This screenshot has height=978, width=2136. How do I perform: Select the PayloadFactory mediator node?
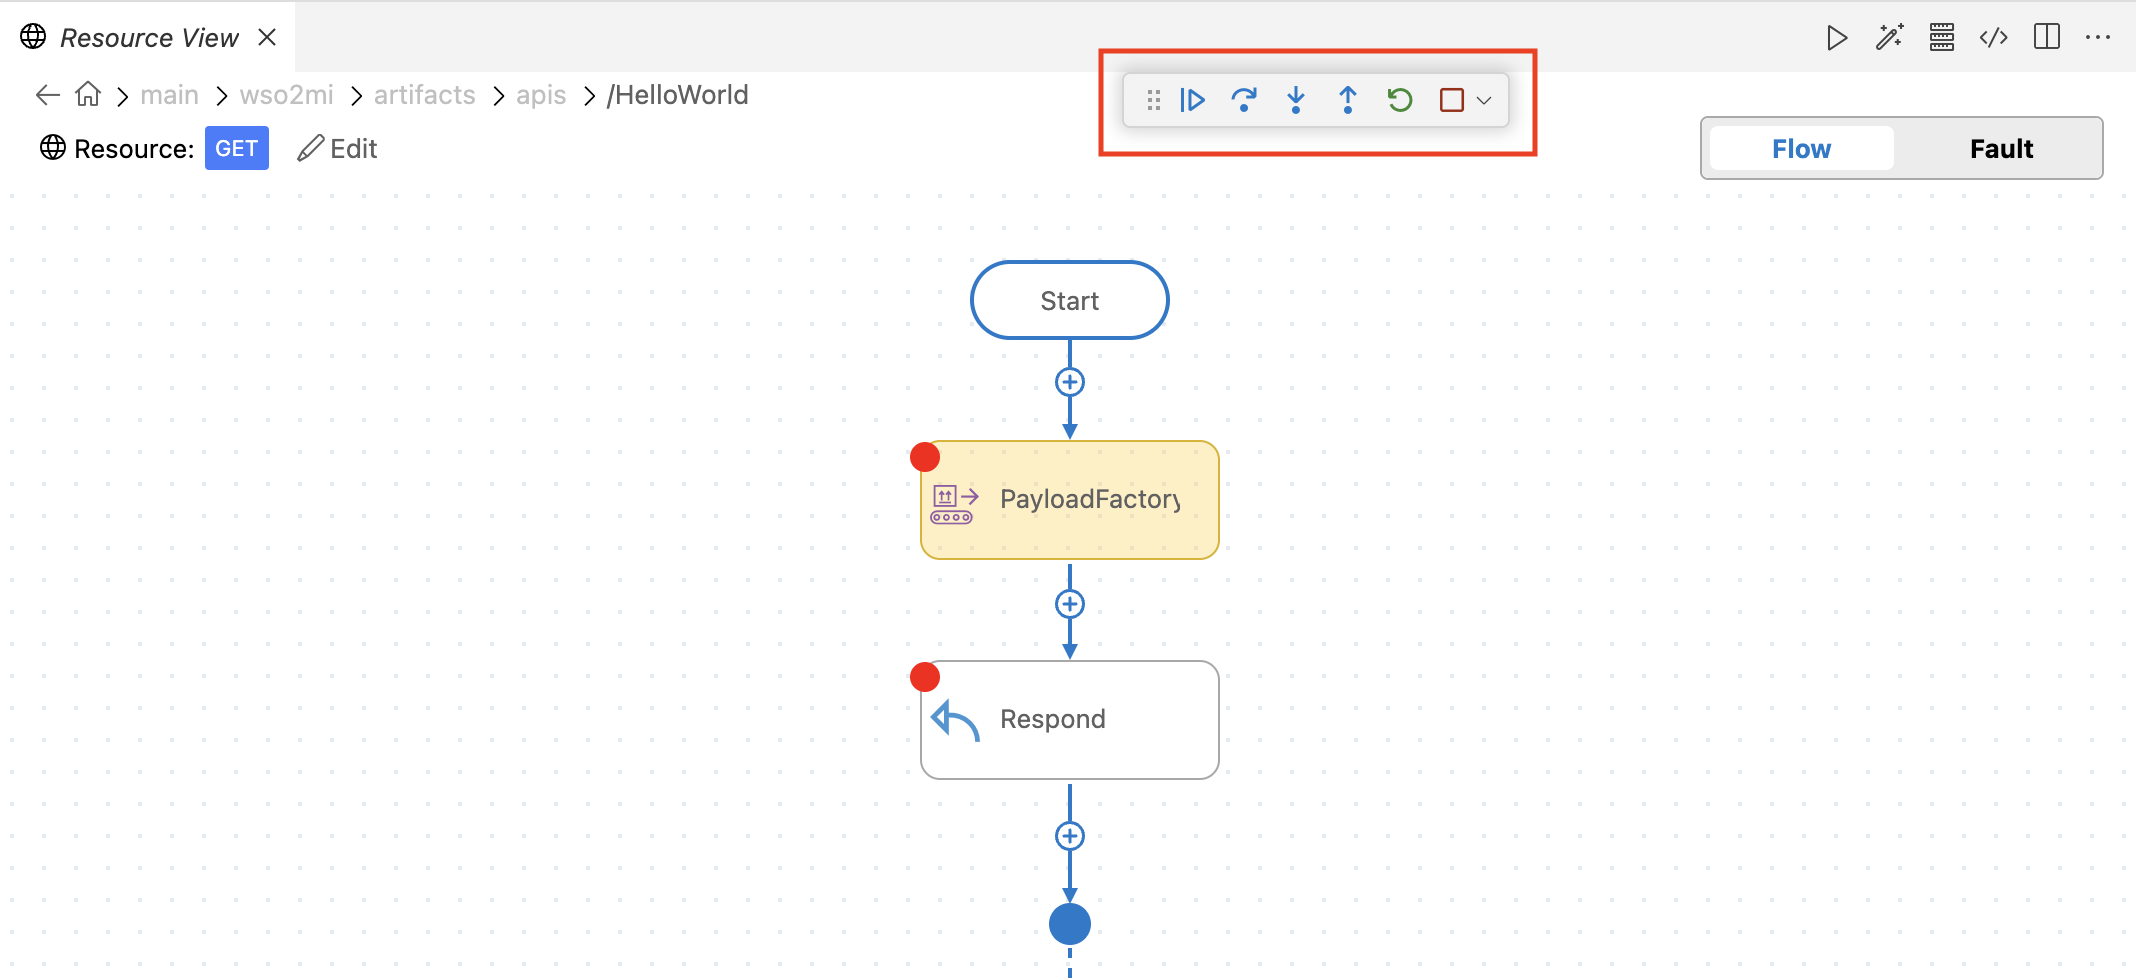point(1070,500)
